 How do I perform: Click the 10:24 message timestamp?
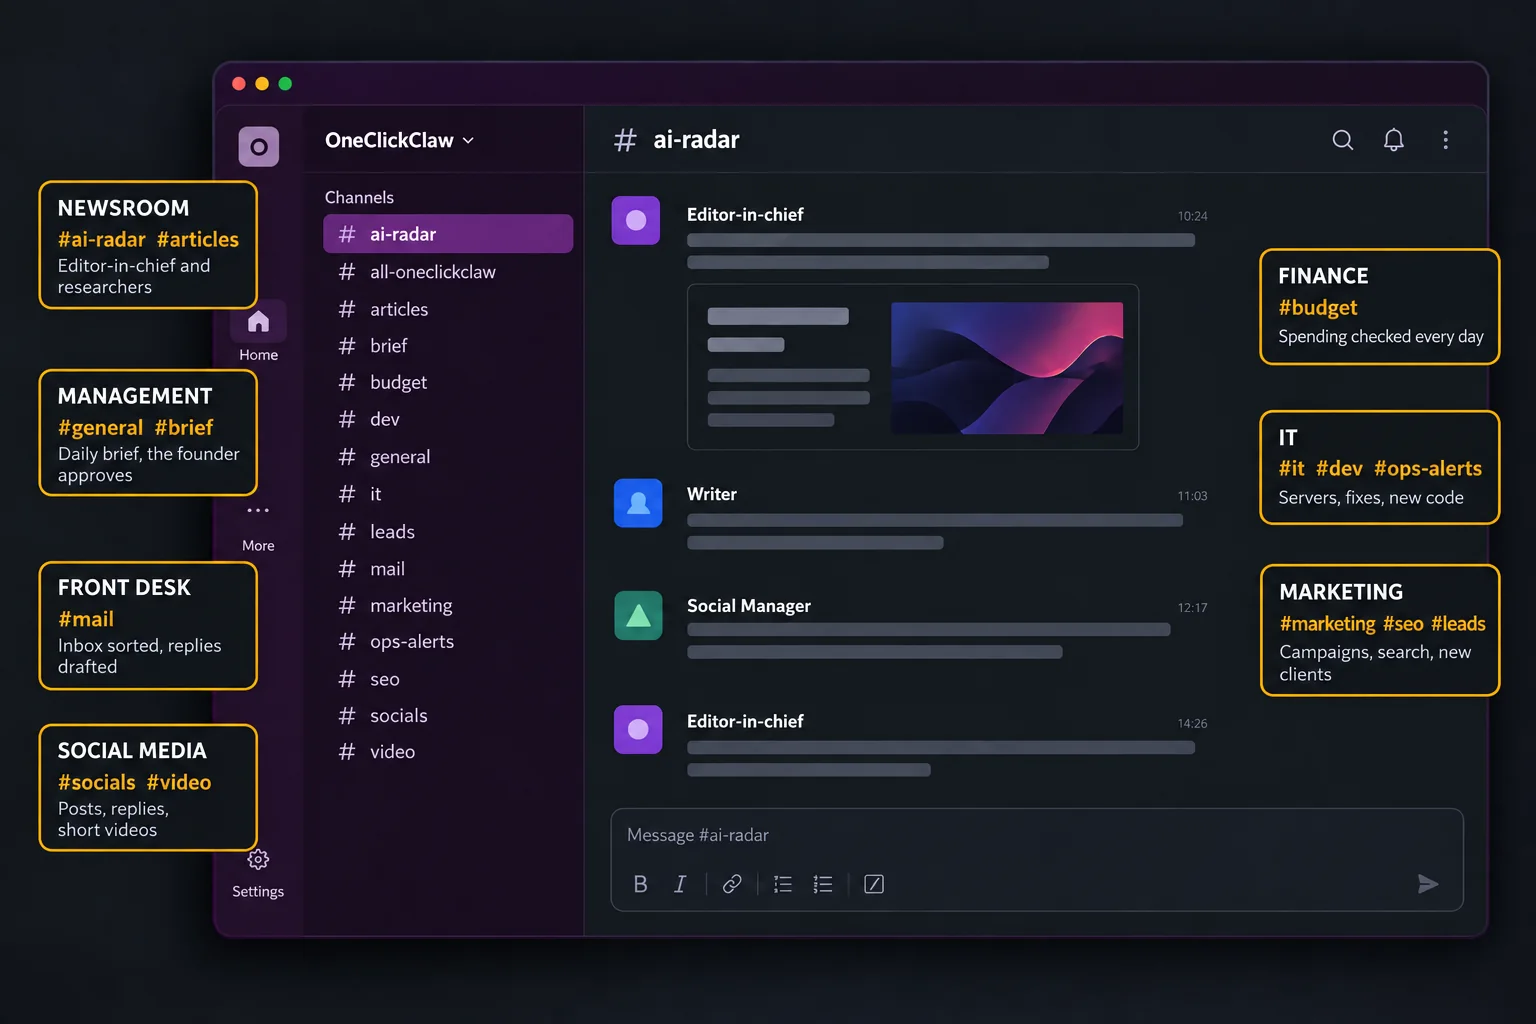pyautogui.click(x=1192, y=216)
